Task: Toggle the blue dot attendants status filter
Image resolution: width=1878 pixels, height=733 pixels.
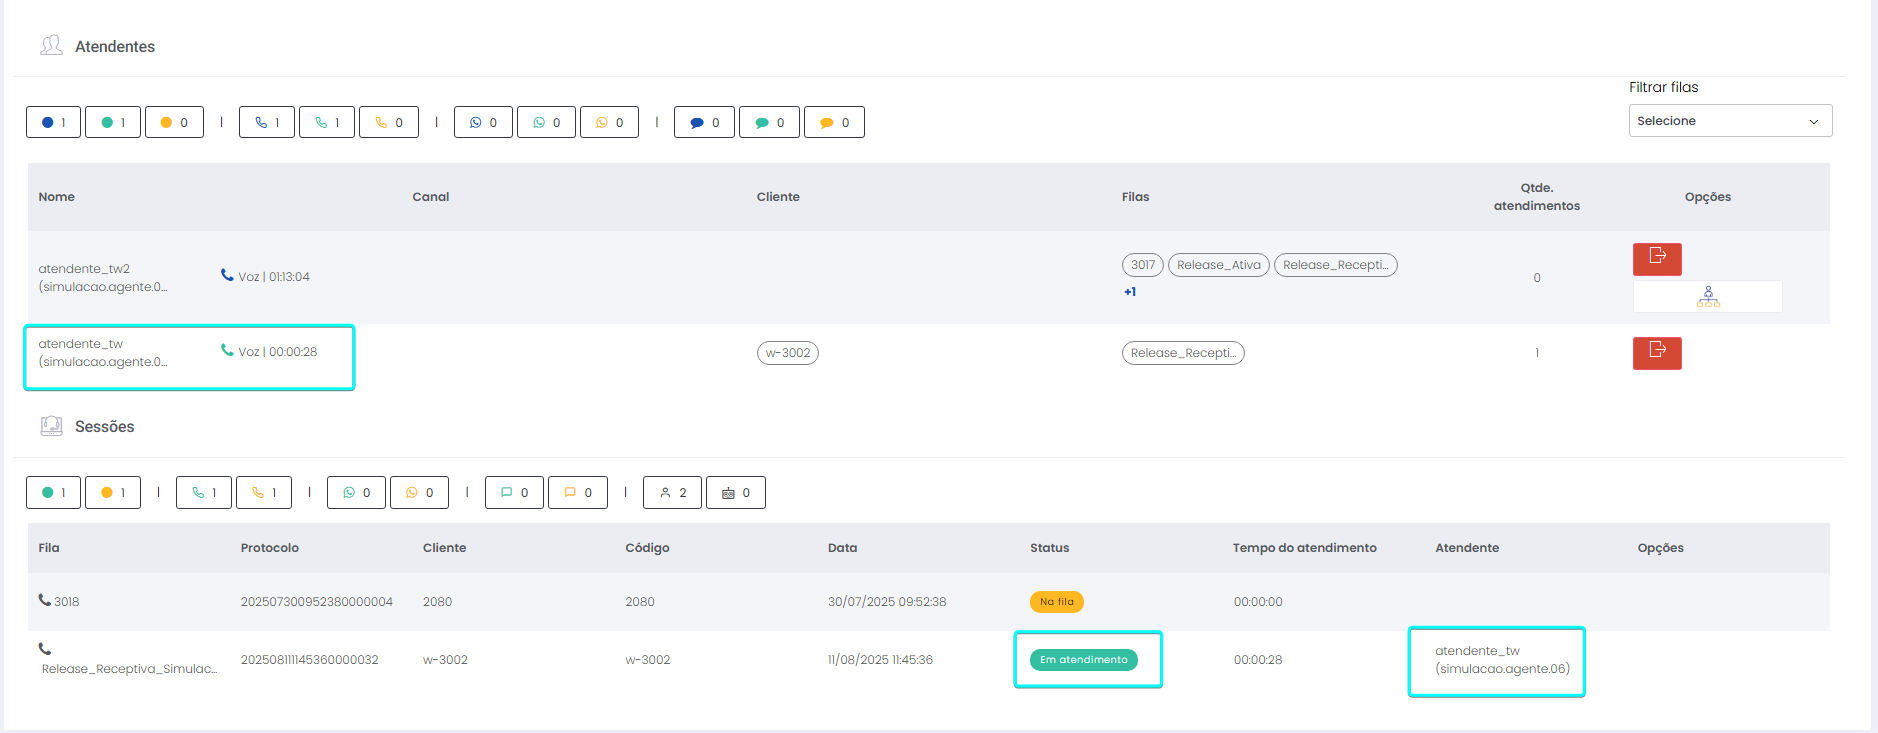Action: pos(53,123)
